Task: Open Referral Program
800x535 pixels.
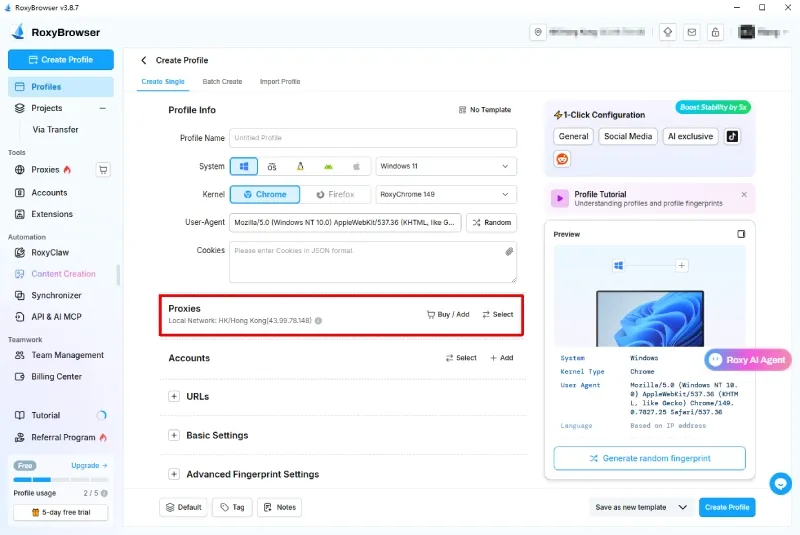Action: pos(63,437)
